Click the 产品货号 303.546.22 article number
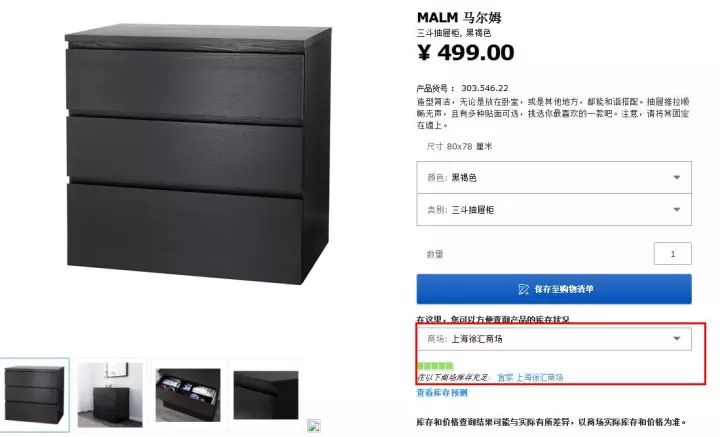 [x=462, y=88]
